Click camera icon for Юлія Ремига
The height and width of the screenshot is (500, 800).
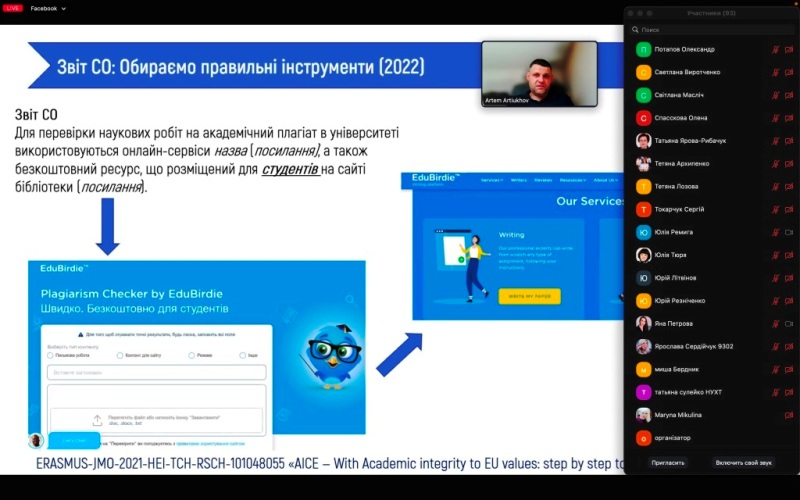click(789, 232)
